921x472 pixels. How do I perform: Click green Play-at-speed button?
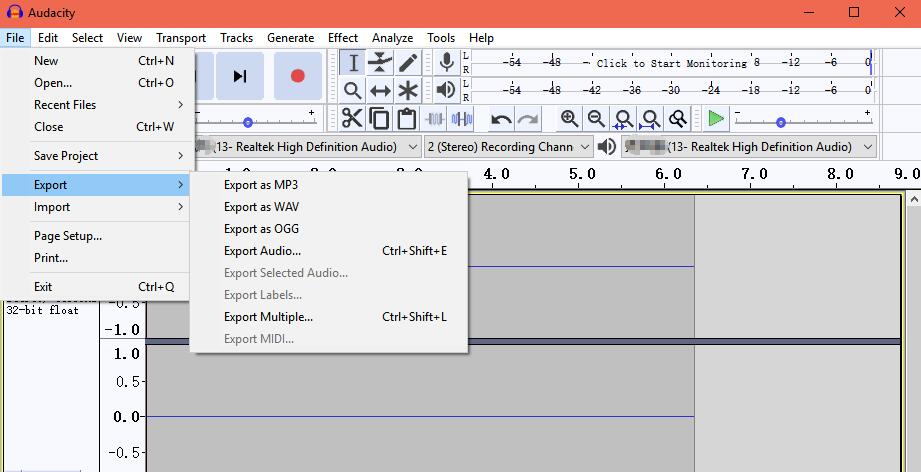pyautogui.click(x=716, y=119)
